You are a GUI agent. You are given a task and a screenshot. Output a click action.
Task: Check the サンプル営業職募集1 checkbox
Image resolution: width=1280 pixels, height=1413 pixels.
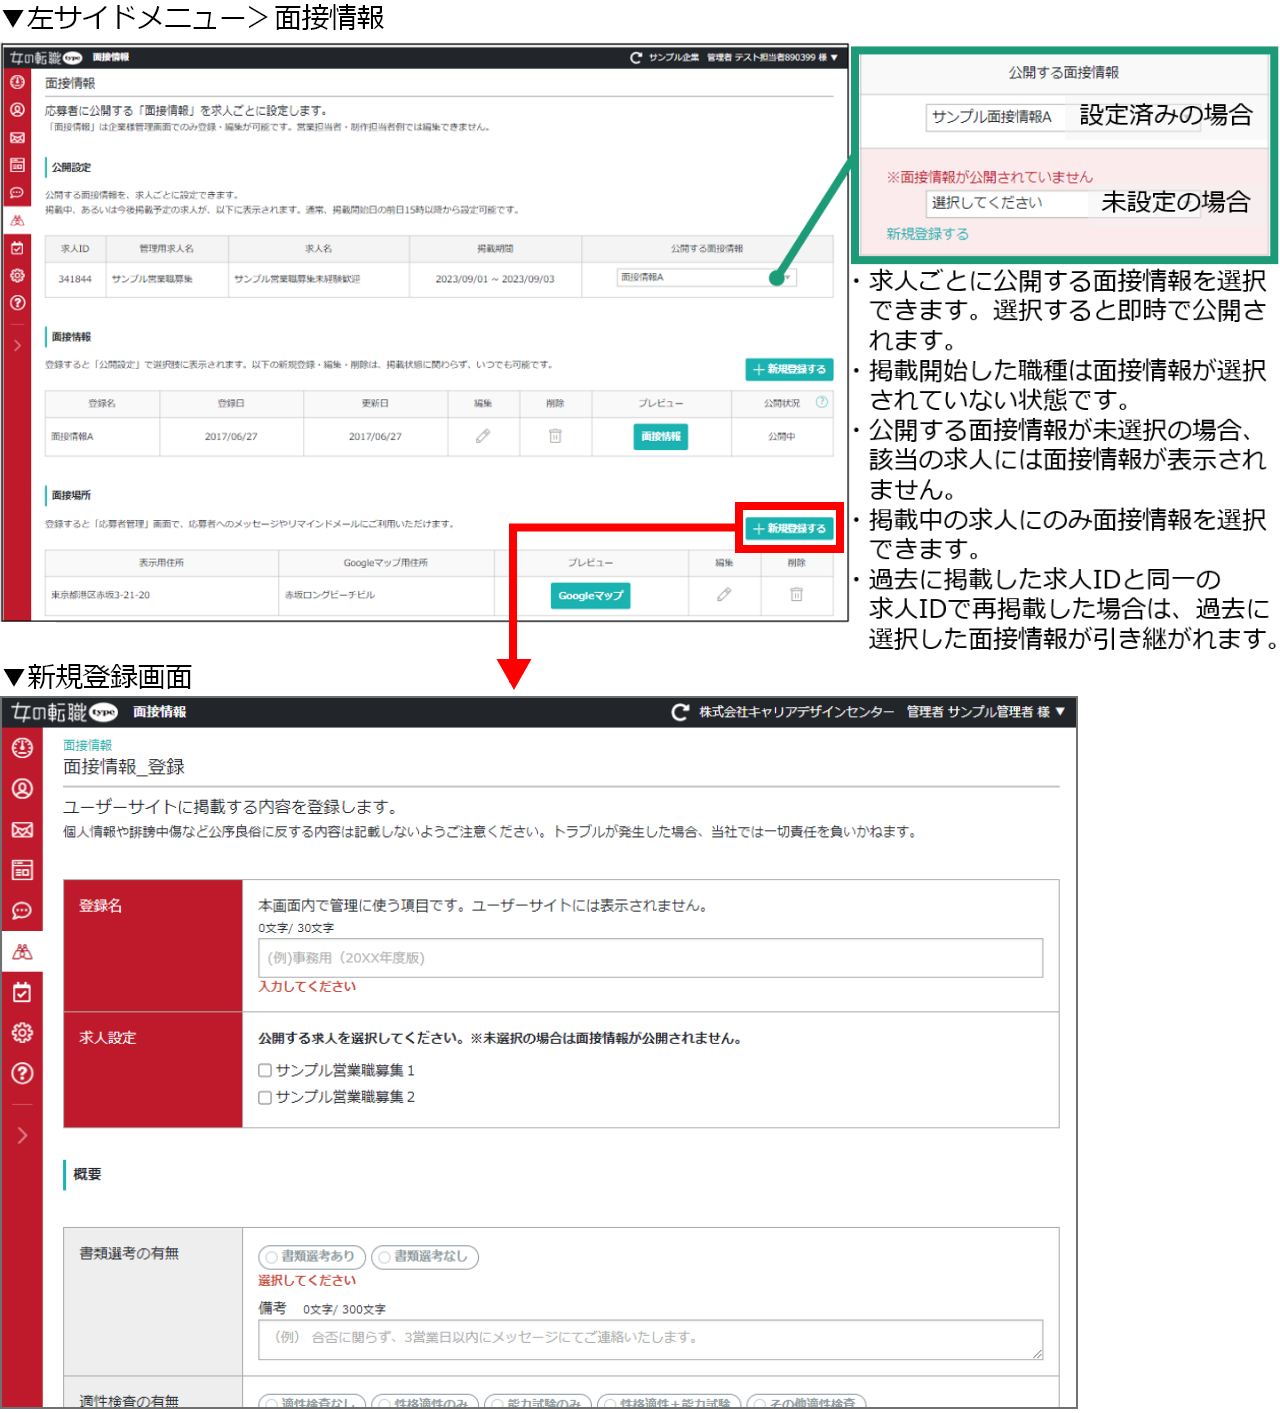pos(264,1070)
